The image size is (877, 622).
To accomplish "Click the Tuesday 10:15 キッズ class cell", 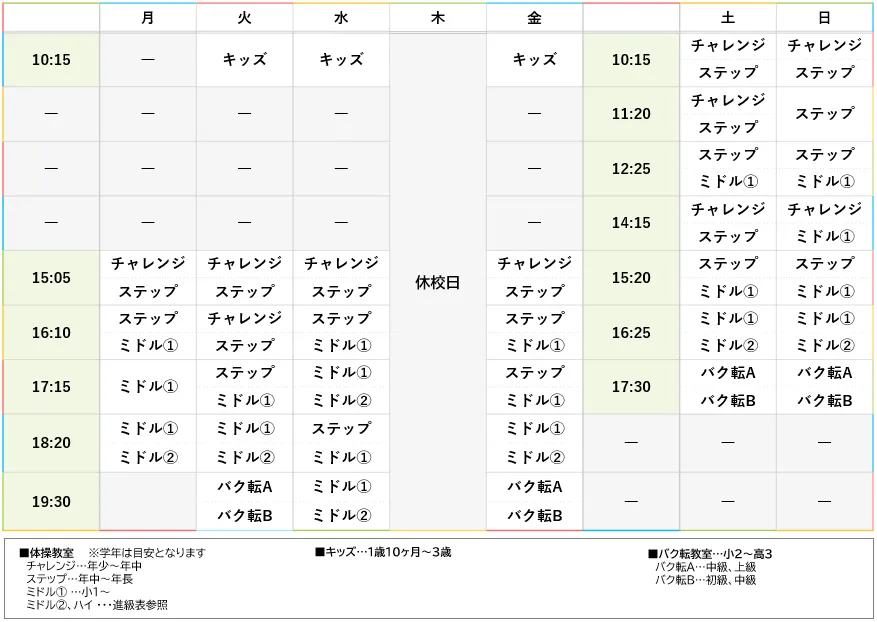I will tap(243, 60).
